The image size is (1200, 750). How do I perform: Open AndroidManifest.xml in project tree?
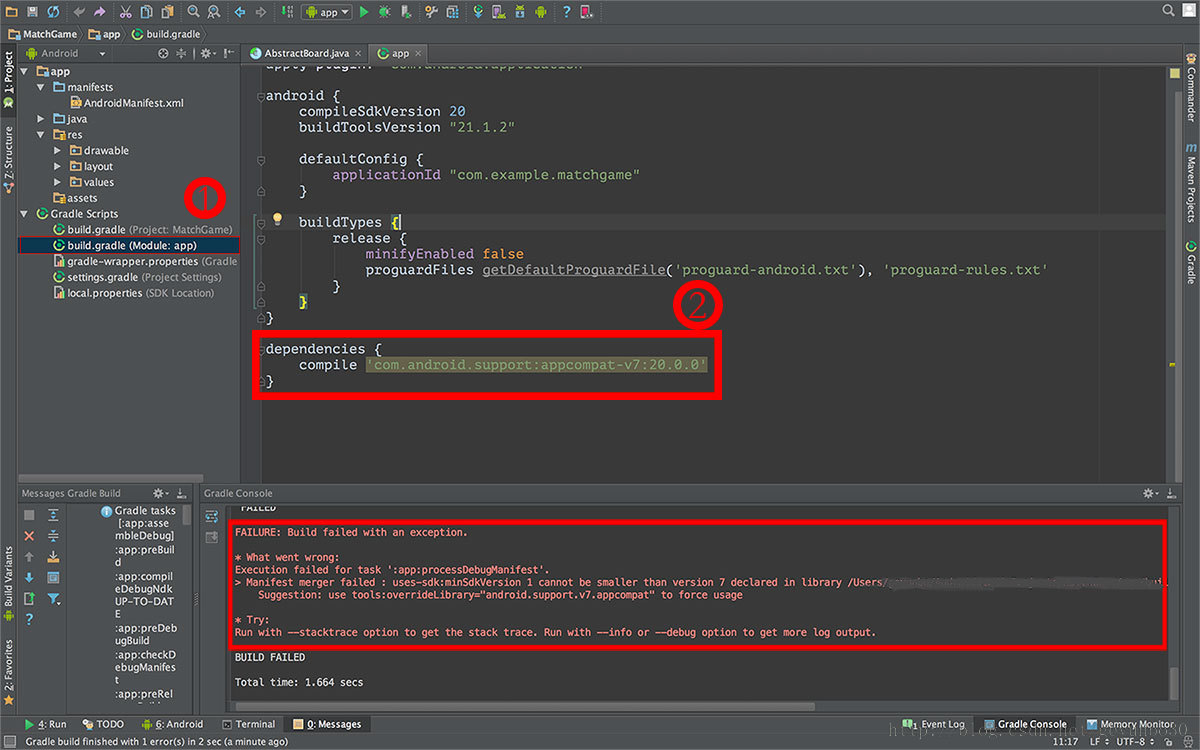coord(133,103)
